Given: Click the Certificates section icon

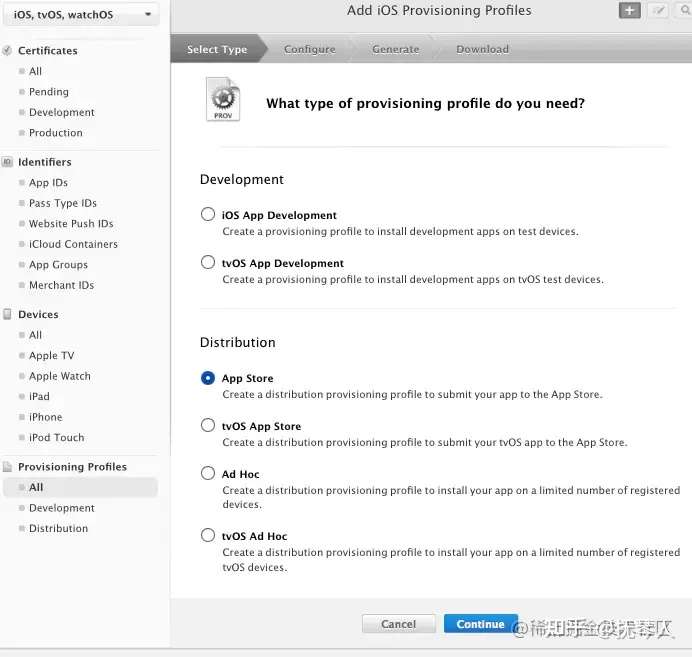Looking at the screenshot, I should point(8,50).
